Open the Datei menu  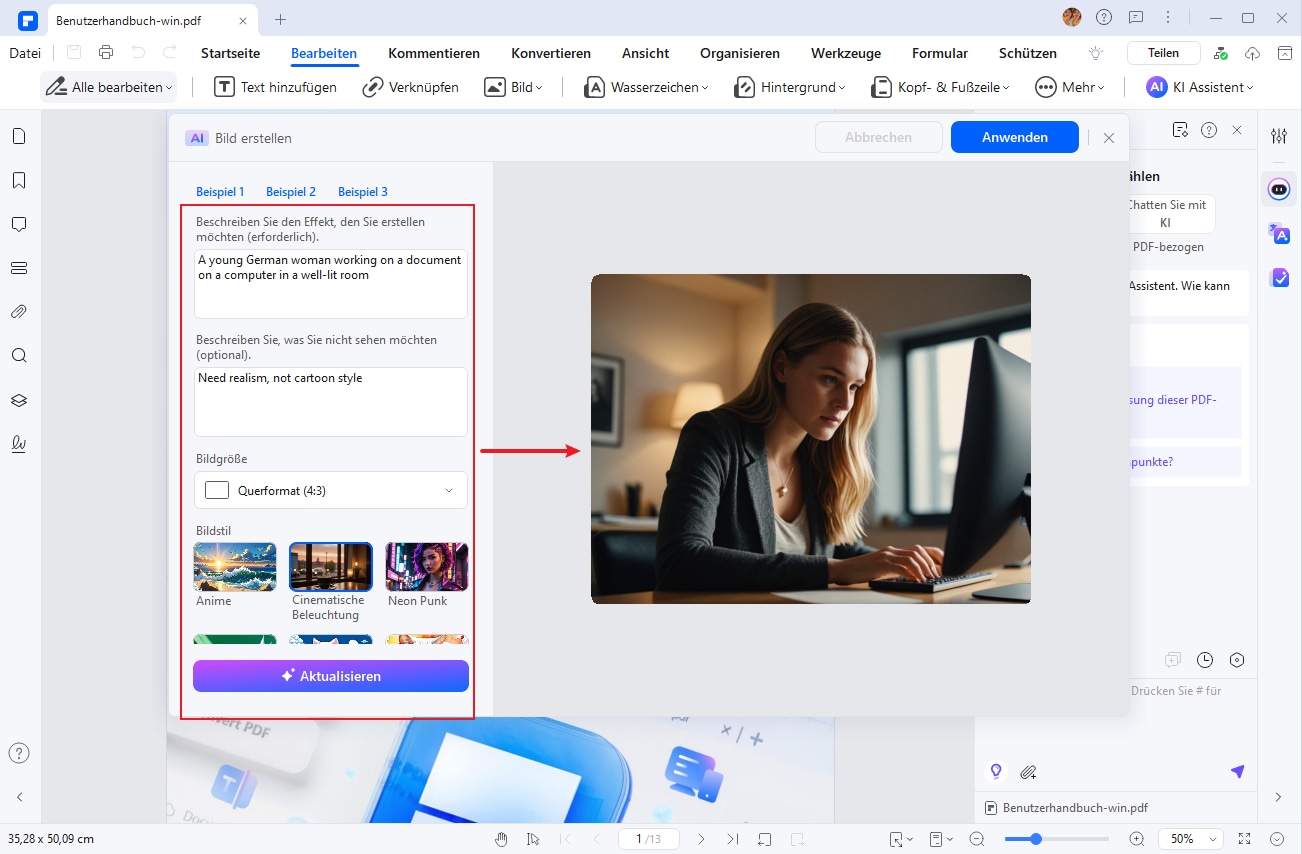coord(25,53)
